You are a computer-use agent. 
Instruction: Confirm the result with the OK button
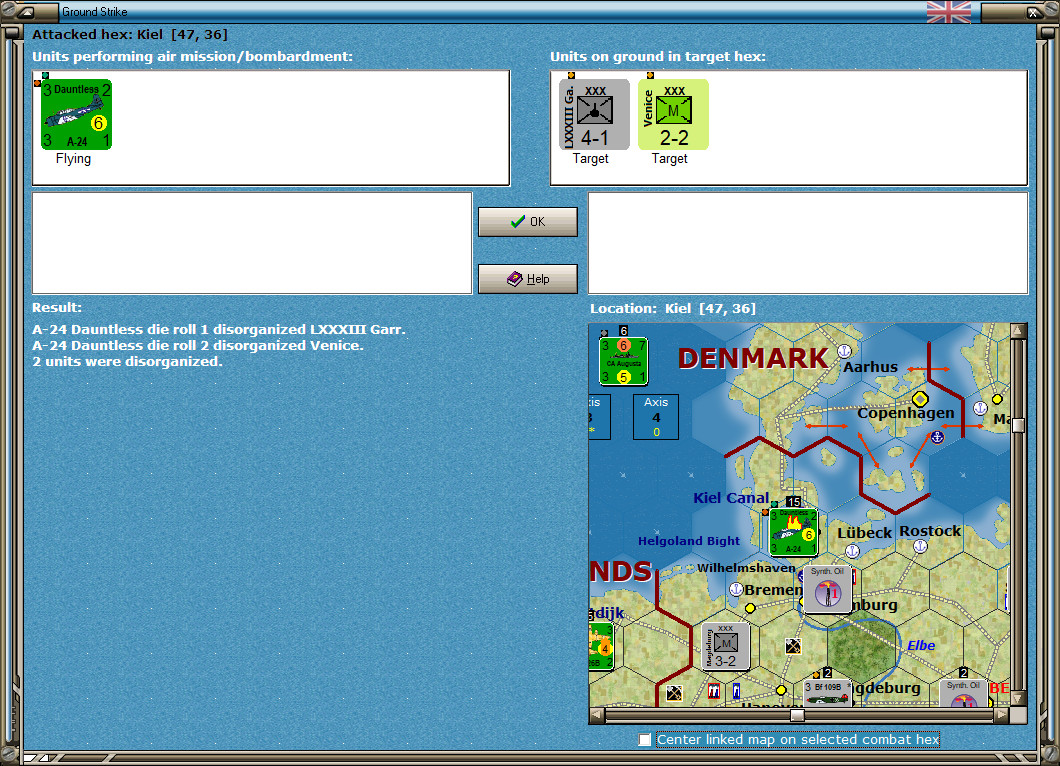click(x=527, y=222)
